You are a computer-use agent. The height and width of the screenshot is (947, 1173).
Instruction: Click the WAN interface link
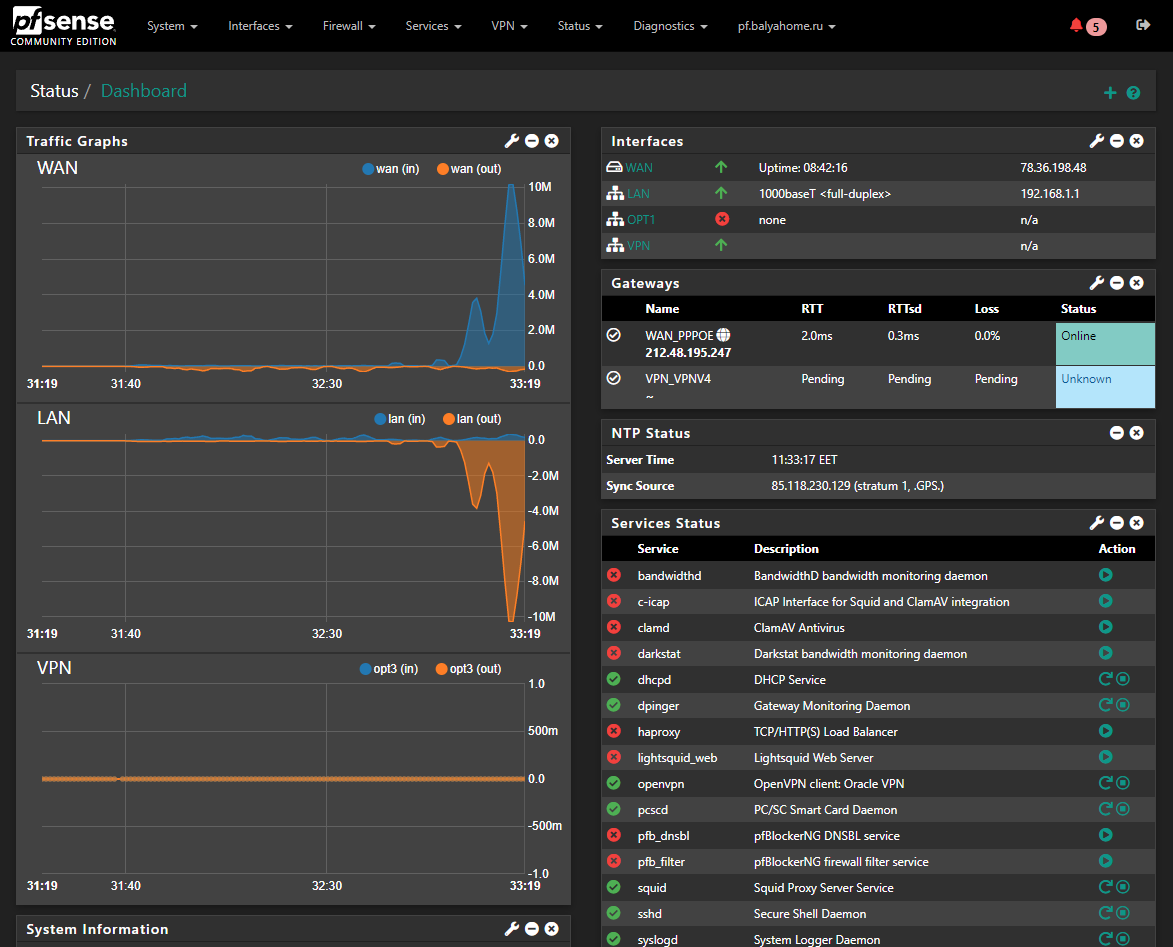point(639,168)
